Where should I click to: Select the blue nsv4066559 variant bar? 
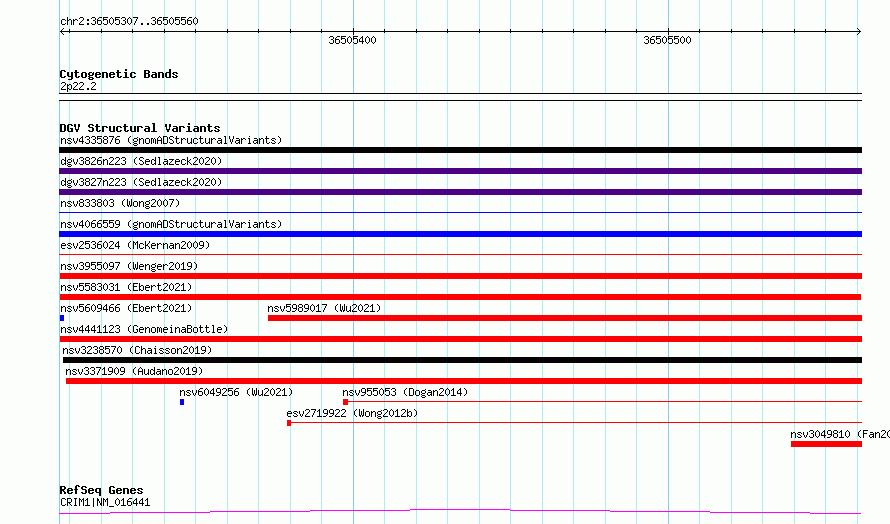point(460,234)
